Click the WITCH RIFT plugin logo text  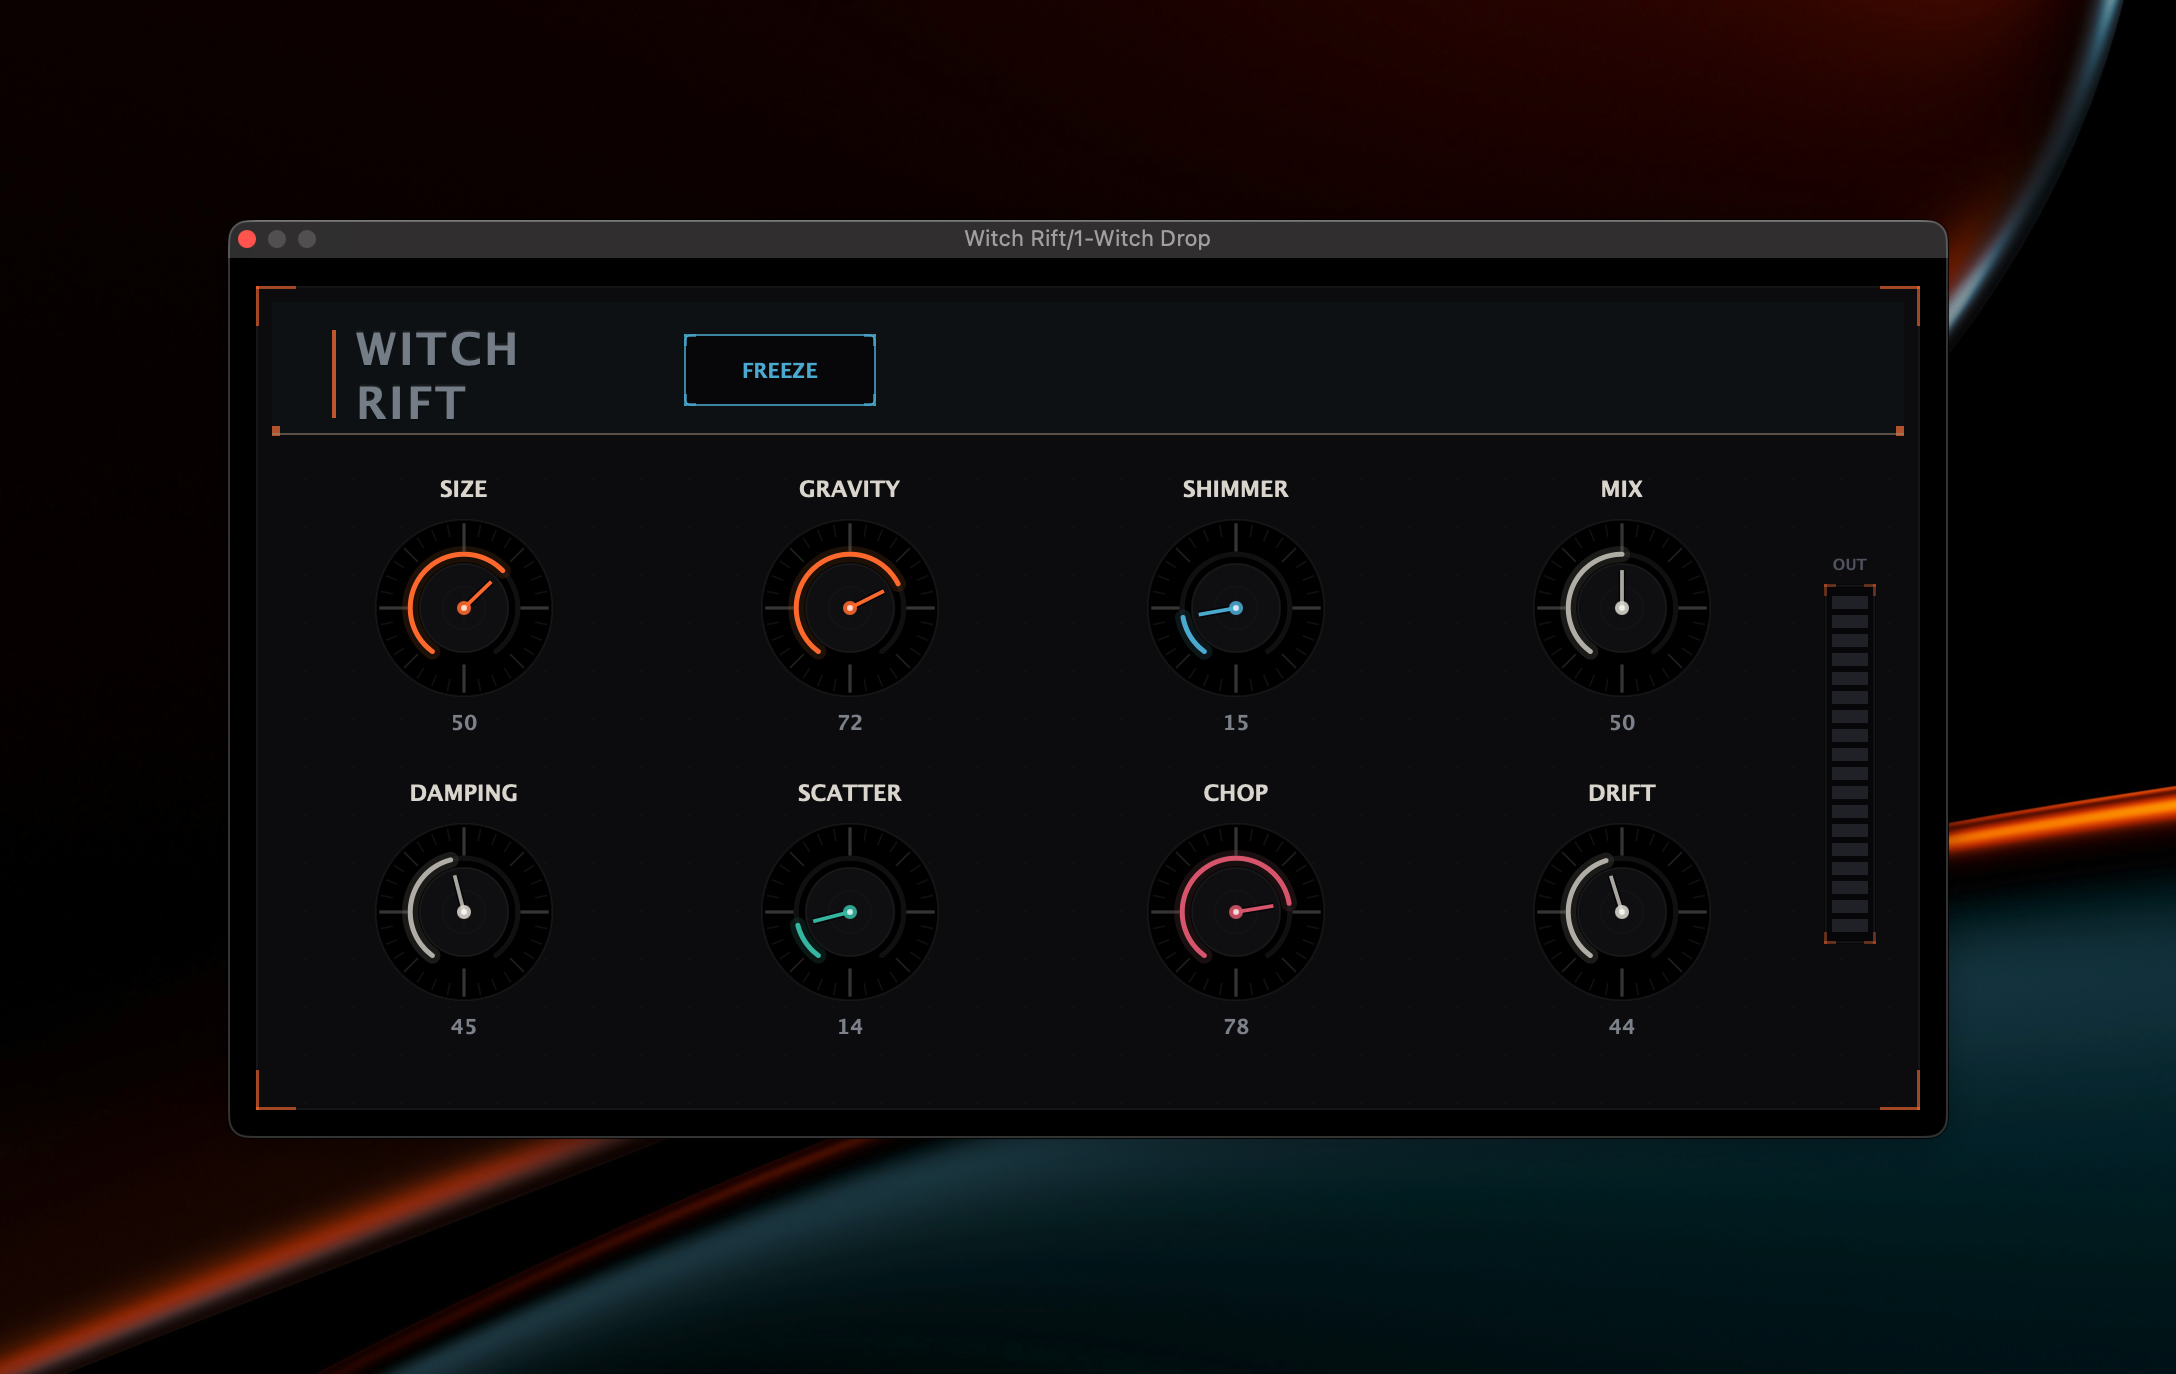(436, 375)
